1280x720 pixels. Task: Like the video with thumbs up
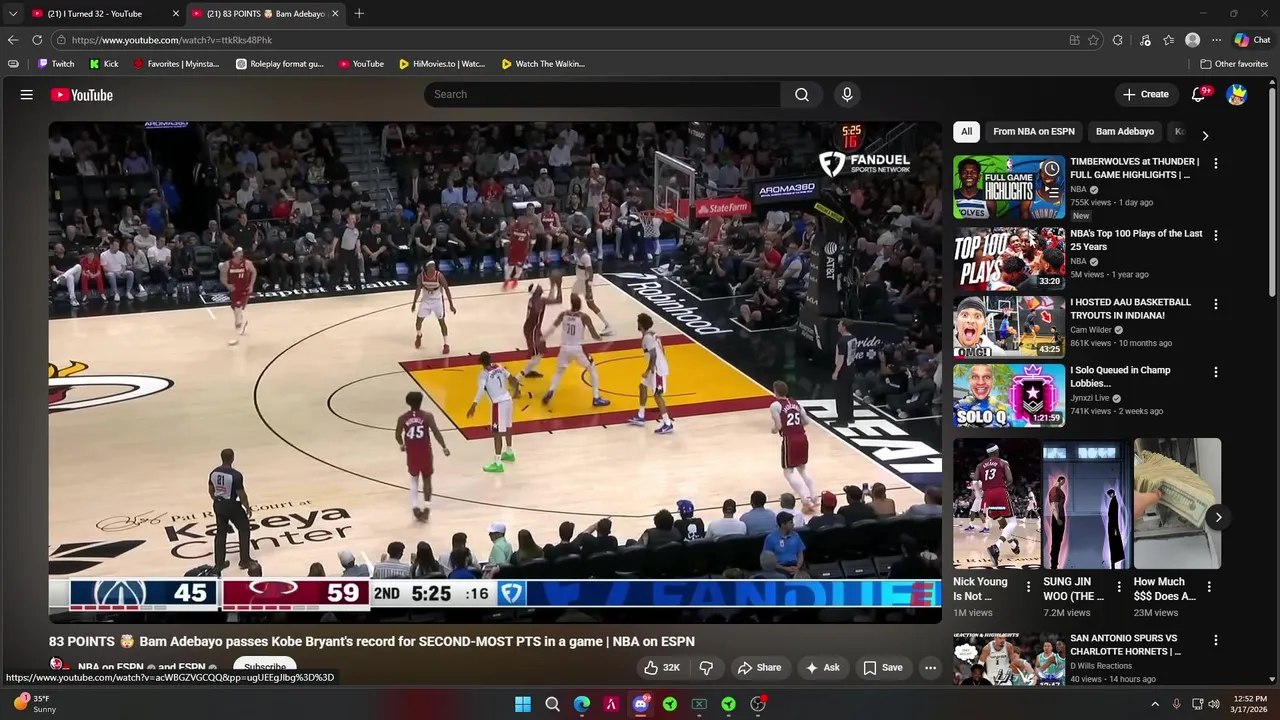[x=662, y=667]
